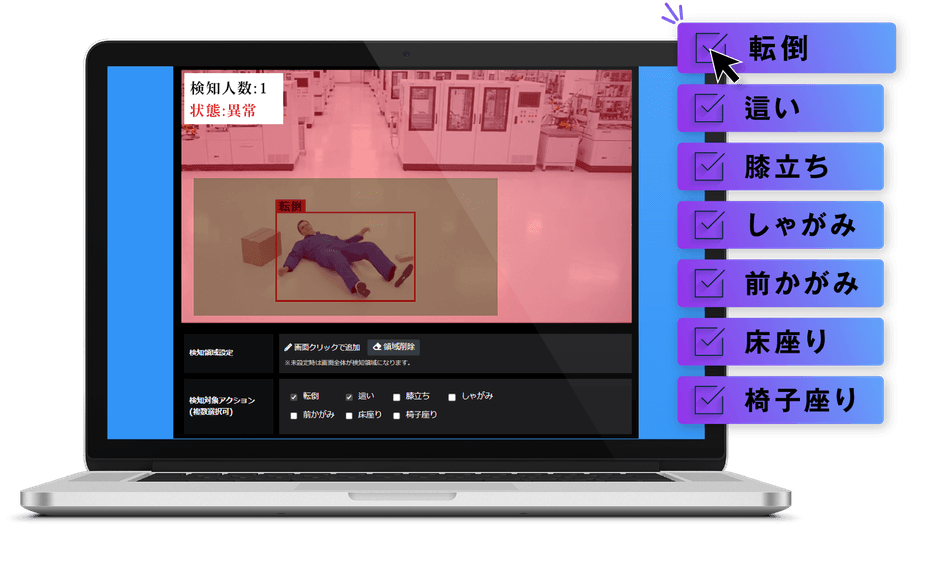Click the 検知領域設定 row label
940x564 pixels.
[211, 353]
